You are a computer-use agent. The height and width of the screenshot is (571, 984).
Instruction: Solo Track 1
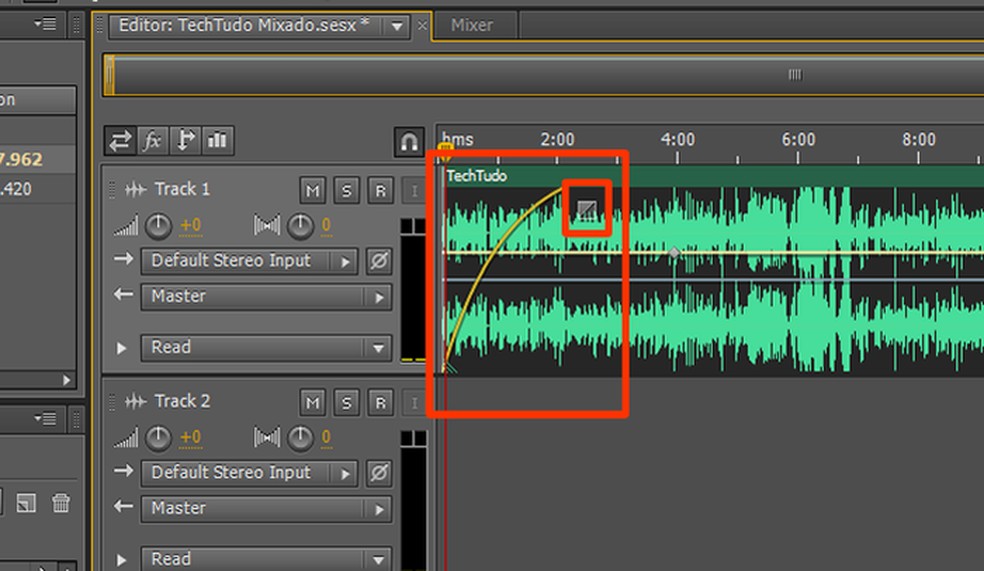point(346,190)
